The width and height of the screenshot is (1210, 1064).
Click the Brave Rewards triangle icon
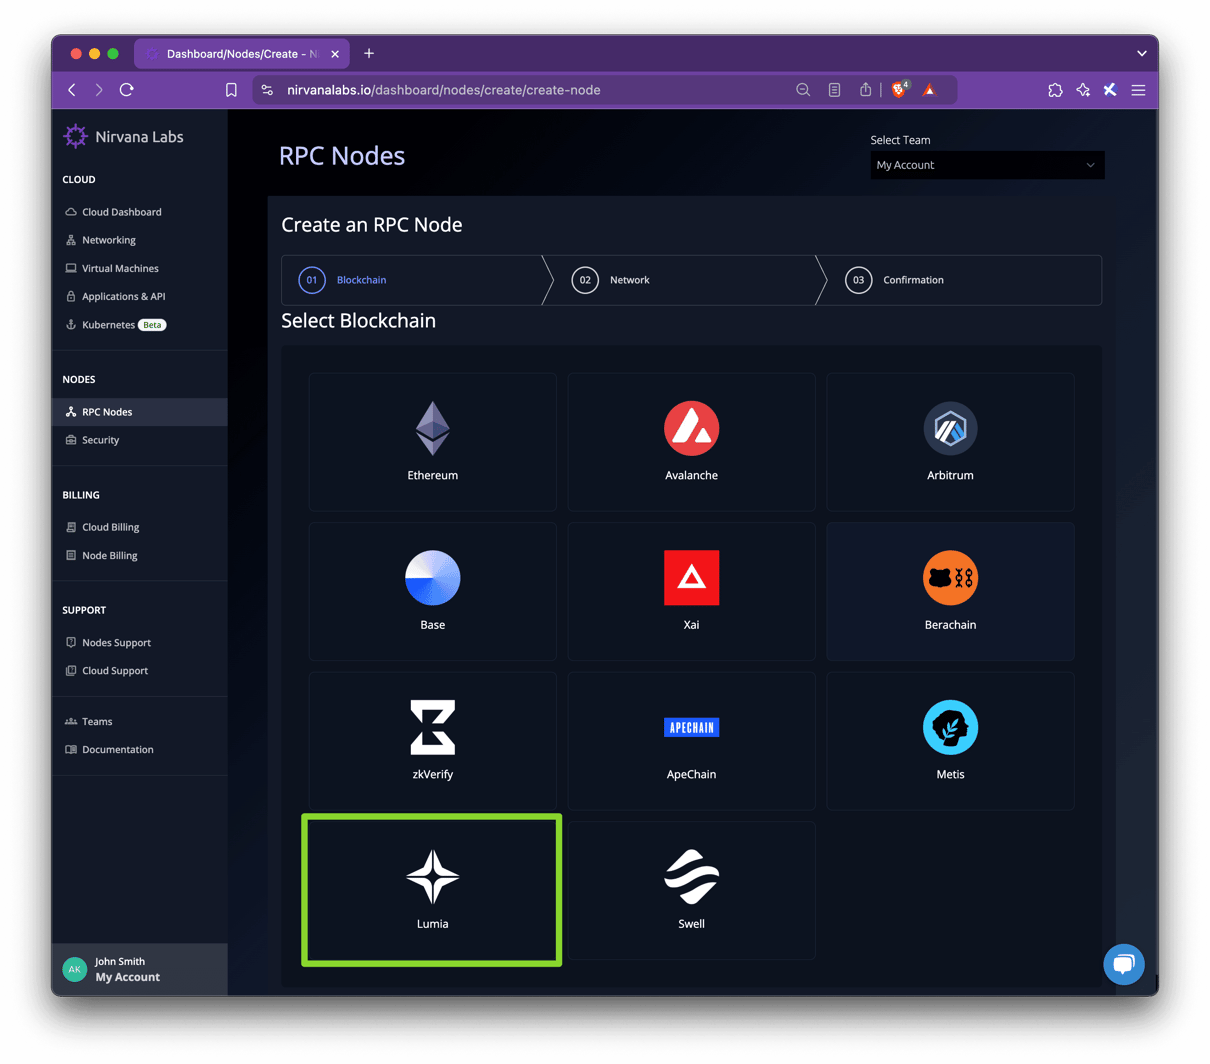930,90
